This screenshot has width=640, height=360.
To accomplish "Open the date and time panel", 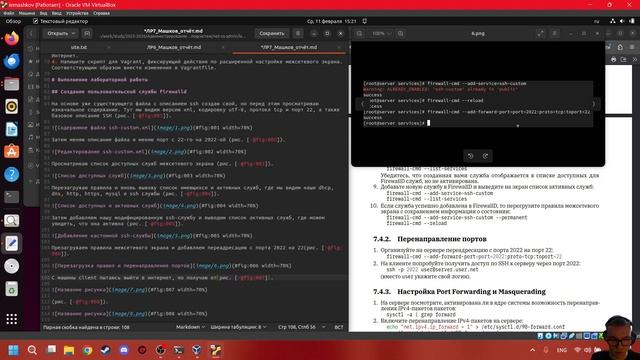I will tap(331, 21).
